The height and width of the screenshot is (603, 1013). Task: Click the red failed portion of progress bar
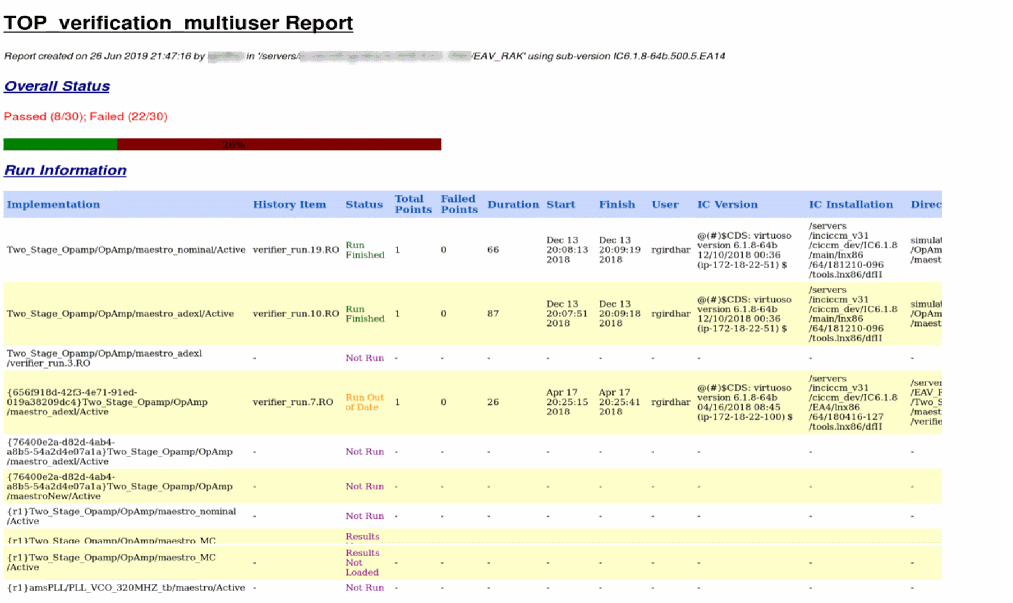click(x=279, y=144)
